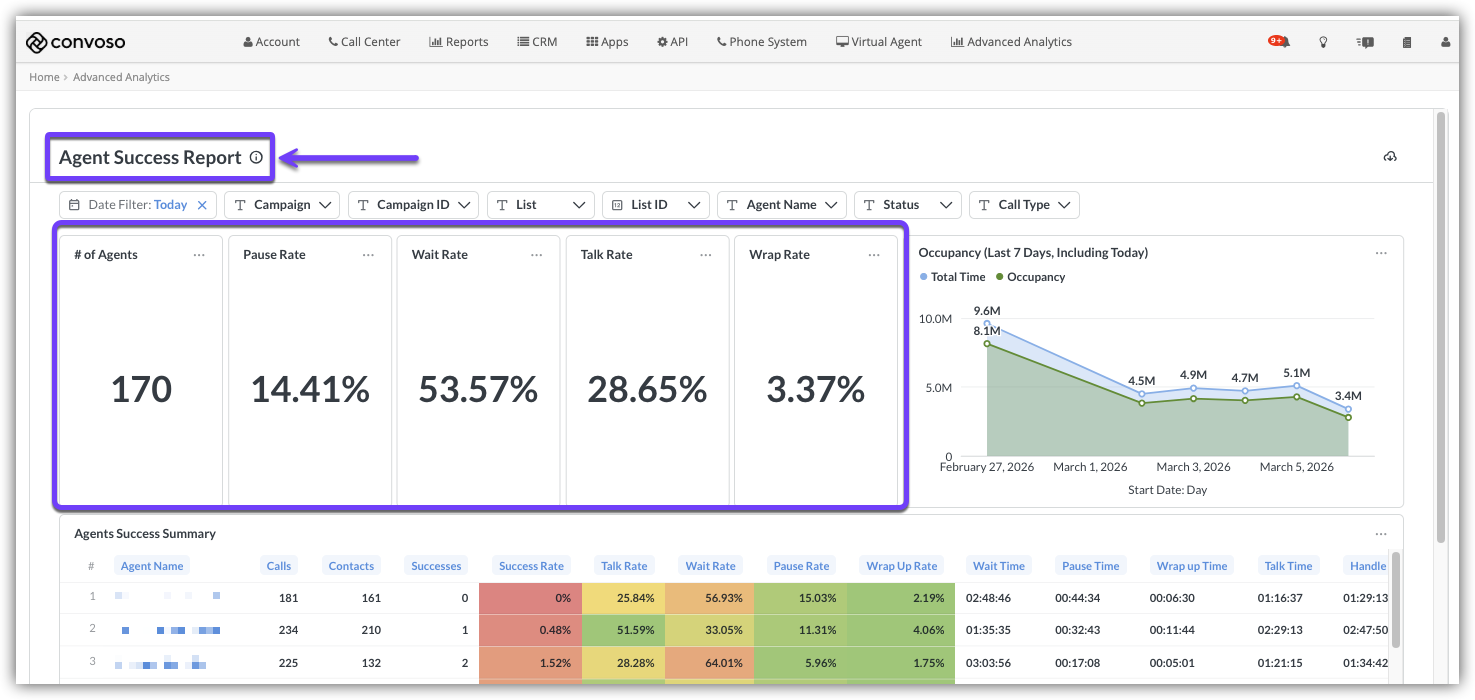
Task: Open the Occupancy chart three-dot menu
Action: coord(1381,253)
